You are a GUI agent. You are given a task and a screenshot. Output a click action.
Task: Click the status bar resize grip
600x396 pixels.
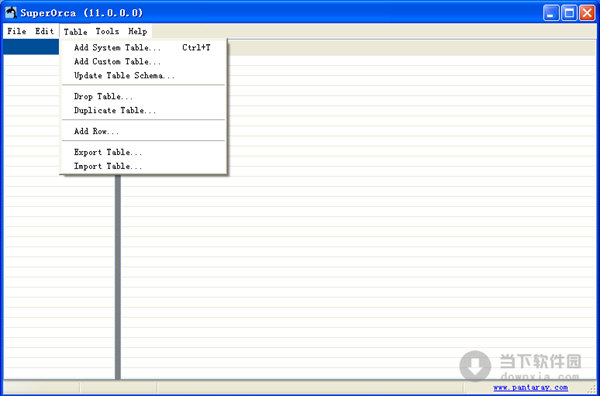pyautogui.click(x=592, y=388)
